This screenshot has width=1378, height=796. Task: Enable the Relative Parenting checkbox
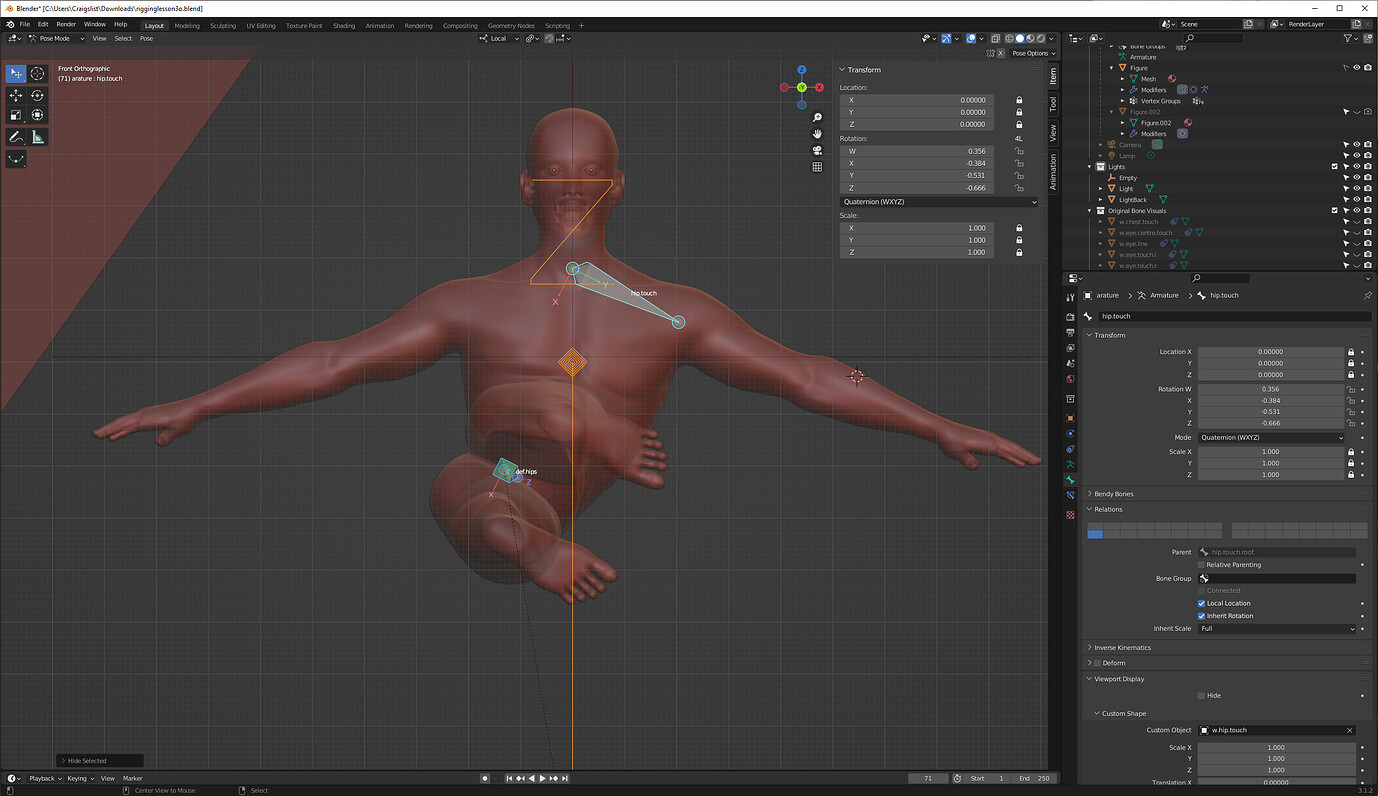click(x=1202, y=565)
